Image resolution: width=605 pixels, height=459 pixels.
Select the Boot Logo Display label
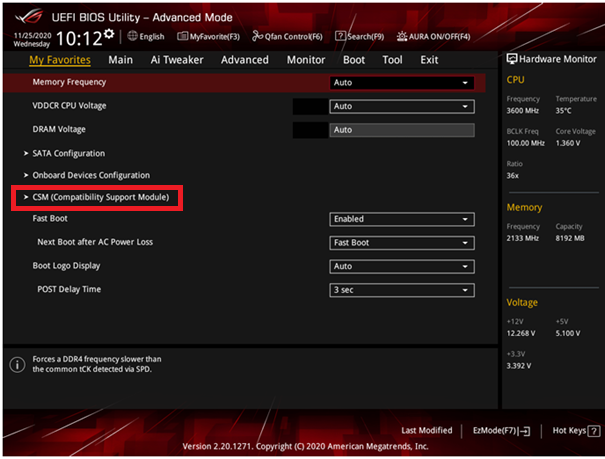(x=66, y=266)
